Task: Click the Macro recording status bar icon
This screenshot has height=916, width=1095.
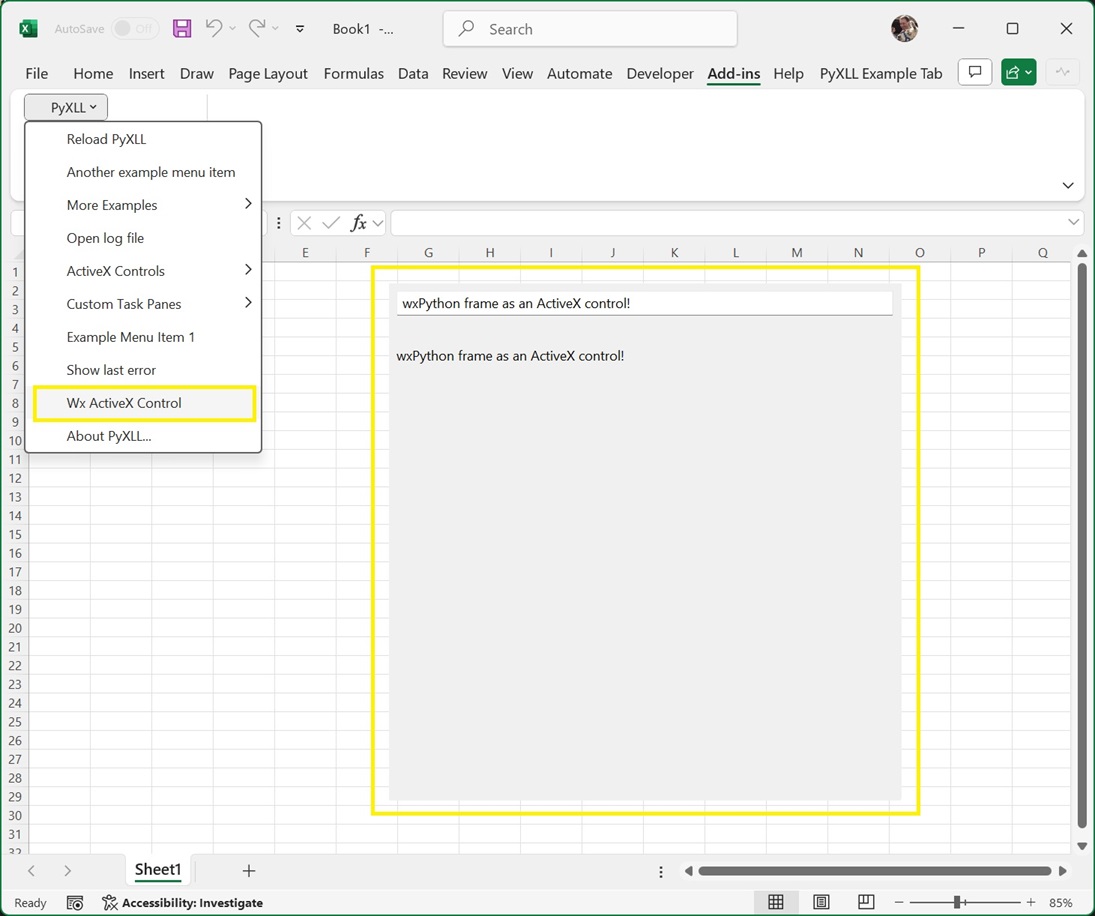Action: 75,903
